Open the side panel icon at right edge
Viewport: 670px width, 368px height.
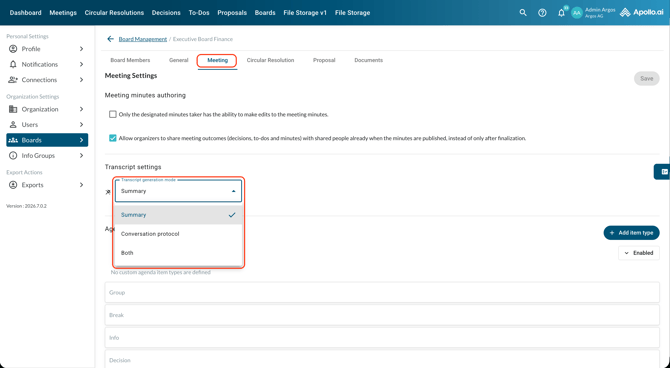(664, 172)
